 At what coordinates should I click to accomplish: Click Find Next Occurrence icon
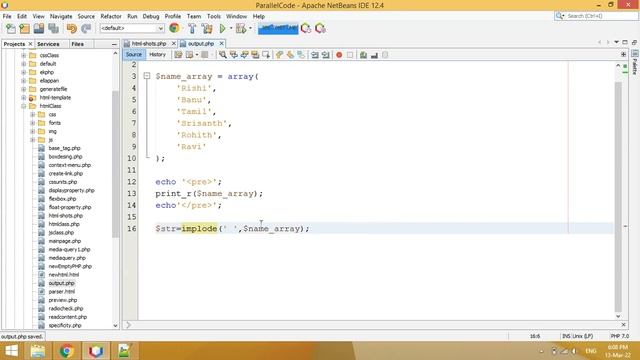tap(244, 55)
